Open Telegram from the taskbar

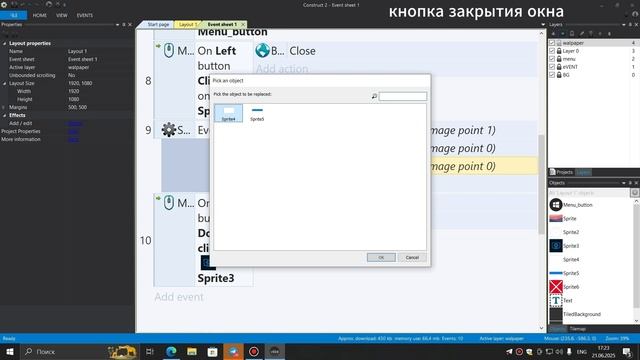[x=233, y=351]
